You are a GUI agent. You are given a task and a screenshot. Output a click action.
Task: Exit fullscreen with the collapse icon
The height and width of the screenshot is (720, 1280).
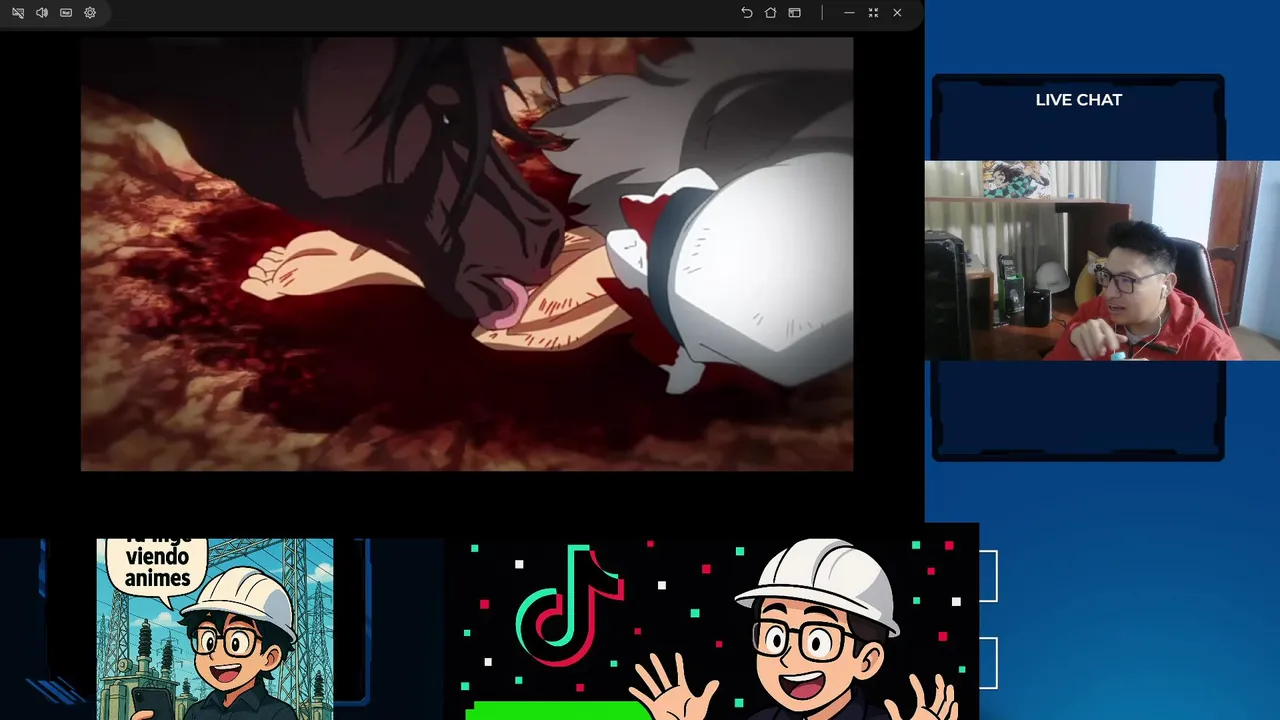[x=873, y=13]
